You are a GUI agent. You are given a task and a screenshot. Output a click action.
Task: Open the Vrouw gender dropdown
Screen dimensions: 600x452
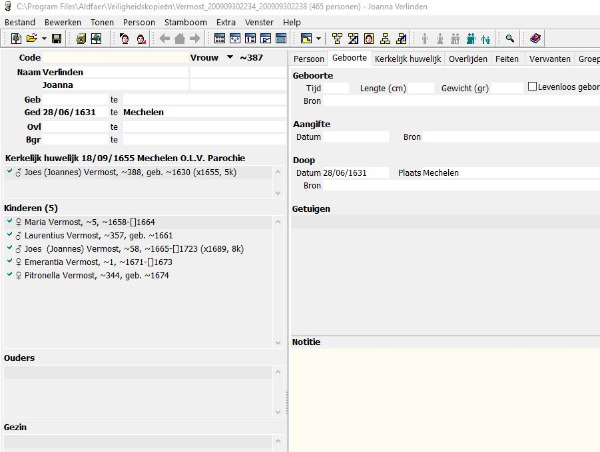pyautogui.click(x=229, y=58)
